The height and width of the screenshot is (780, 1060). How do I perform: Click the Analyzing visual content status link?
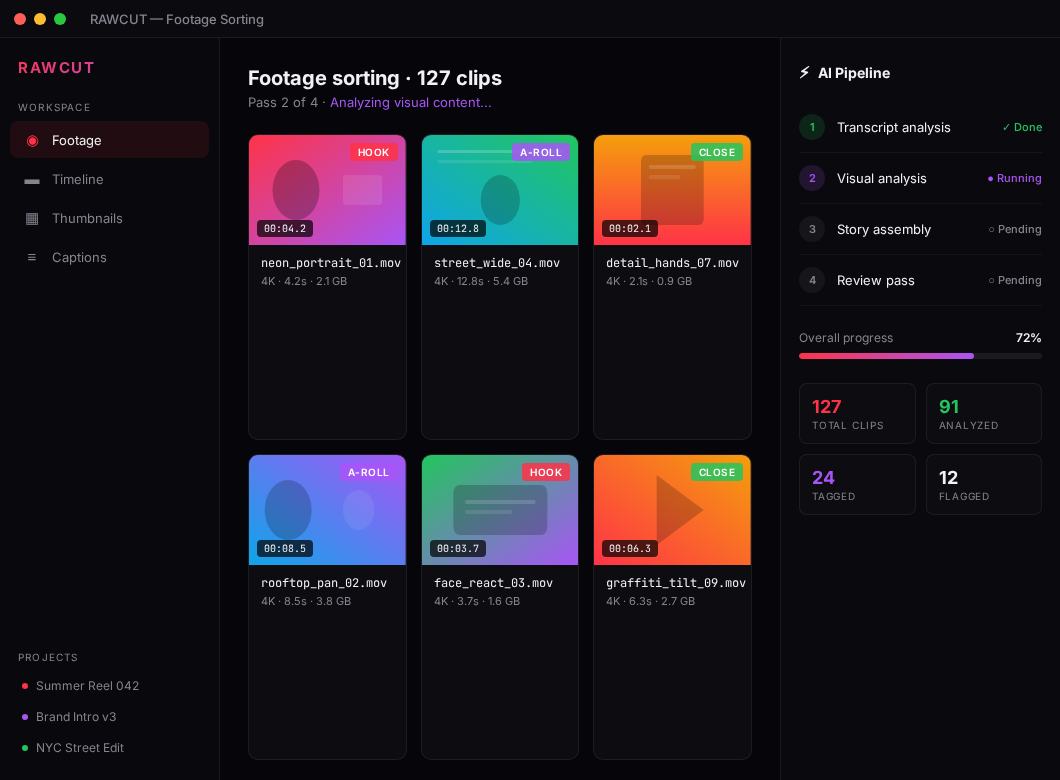coord(411,102)
